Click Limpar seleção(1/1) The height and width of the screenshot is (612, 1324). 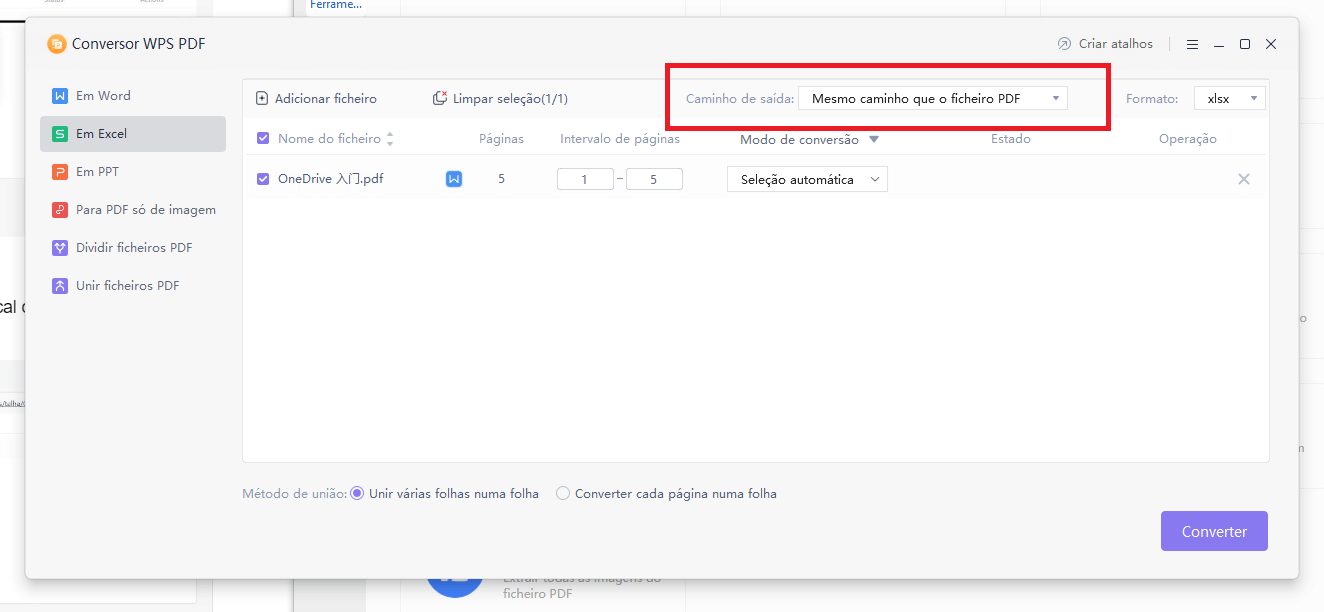(500, 99)
